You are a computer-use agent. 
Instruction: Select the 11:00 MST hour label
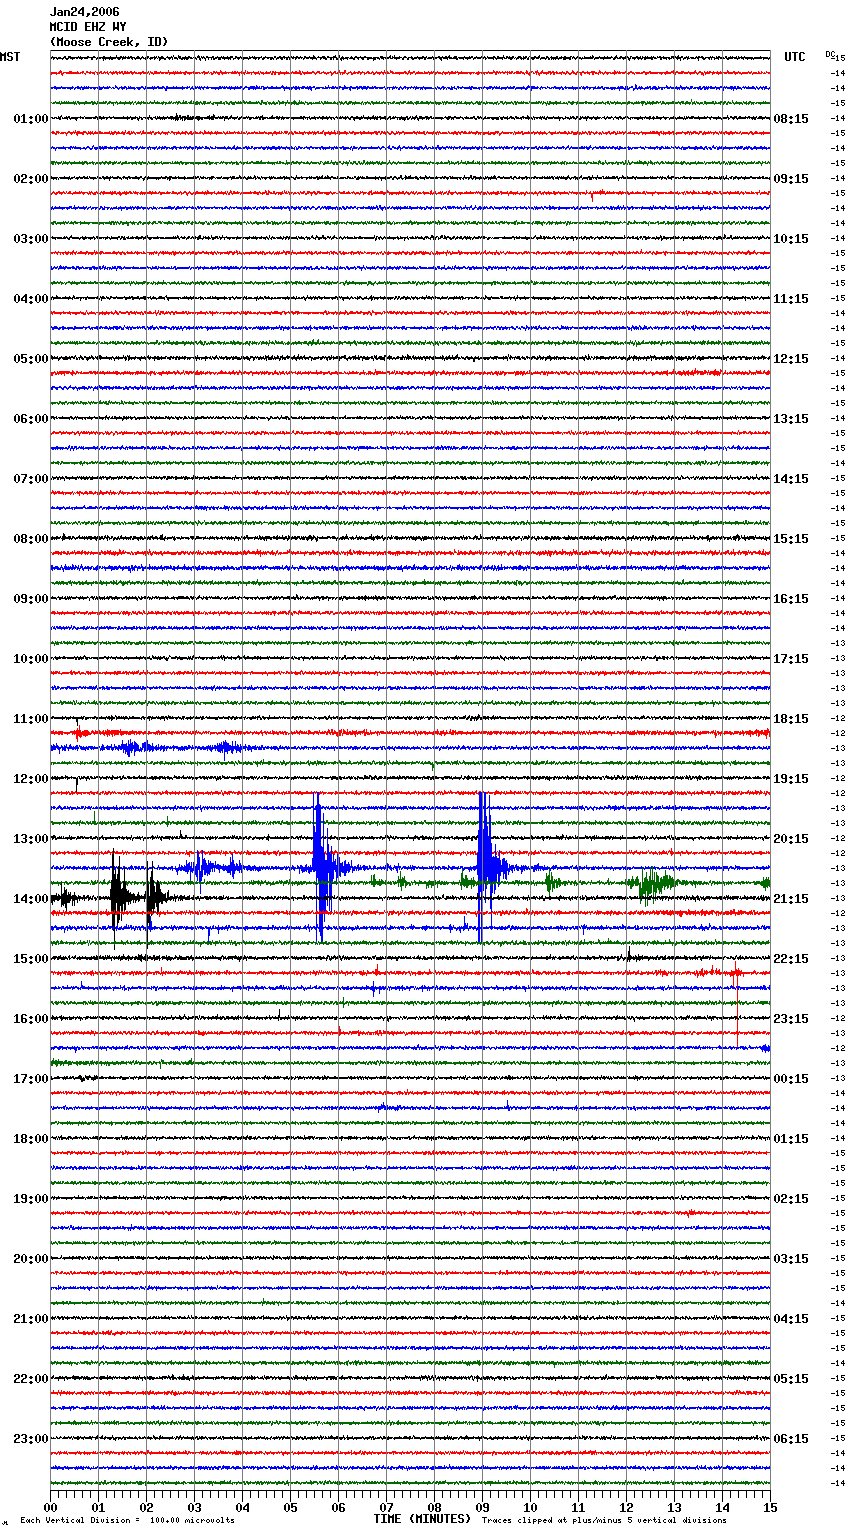(x=31, y=719)
